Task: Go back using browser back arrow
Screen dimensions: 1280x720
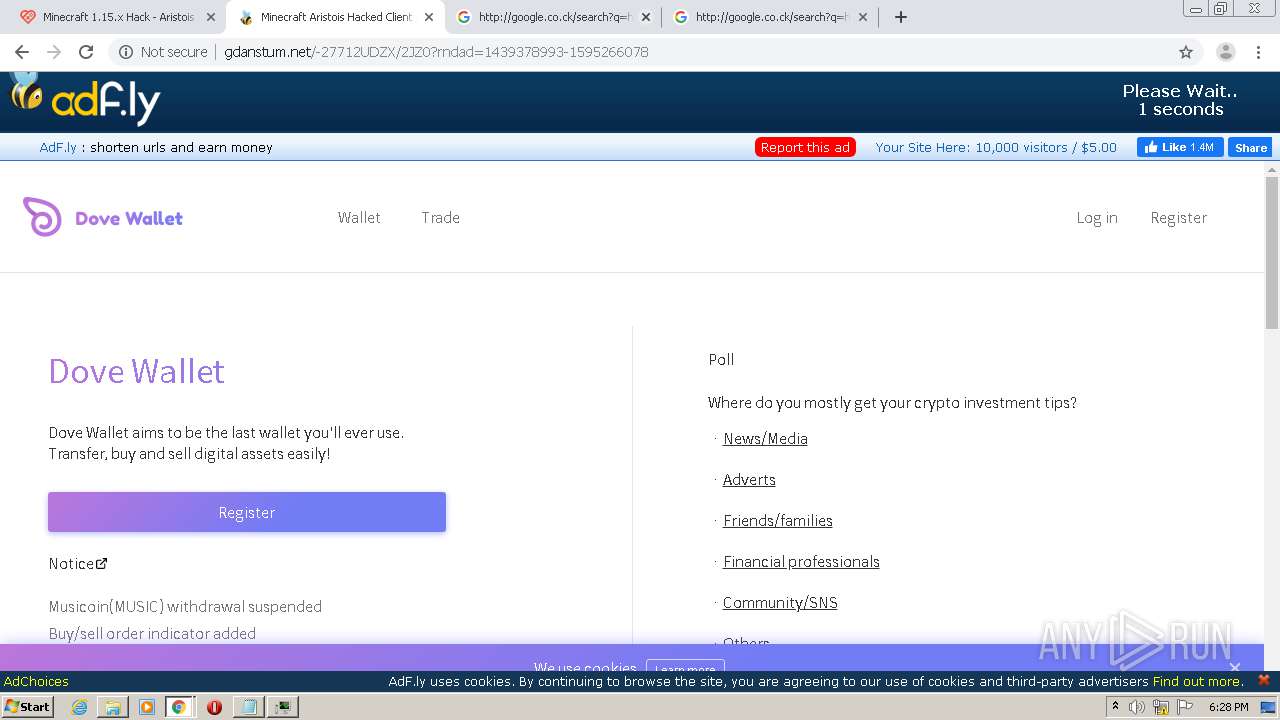Action: click(x=22, y=52)
